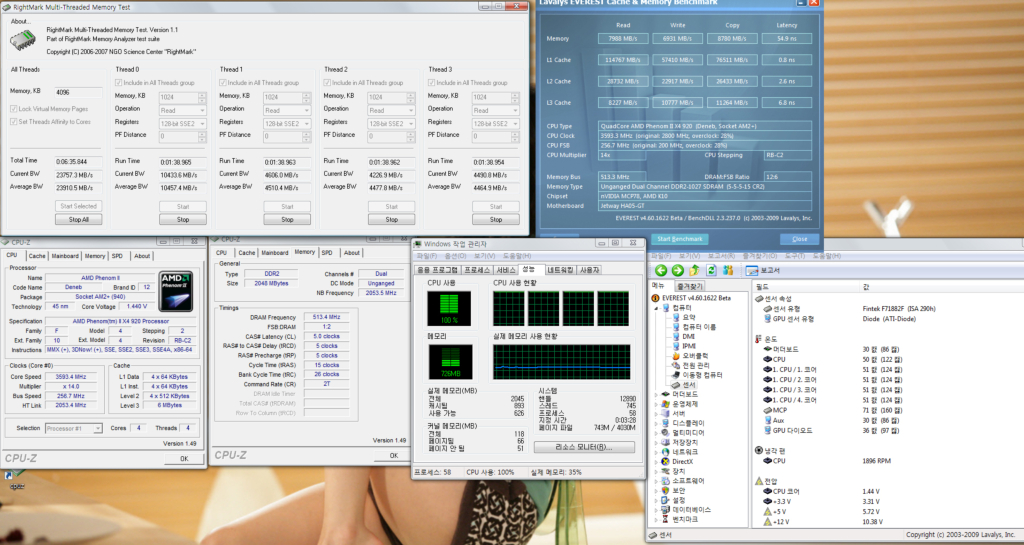Click the EVEREST 보고서 report toolbar icon
This screenshot has height=545, width=1024.
click(752, 270)
